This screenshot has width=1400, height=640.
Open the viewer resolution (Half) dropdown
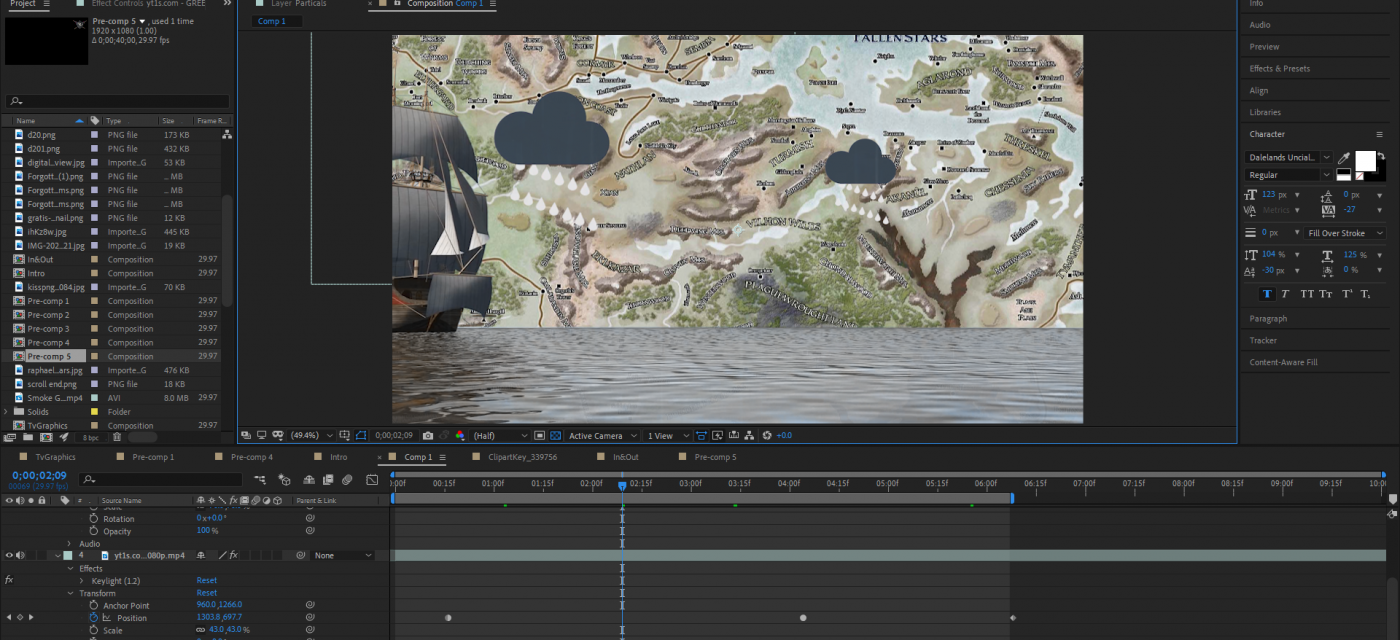coord(500,436)
